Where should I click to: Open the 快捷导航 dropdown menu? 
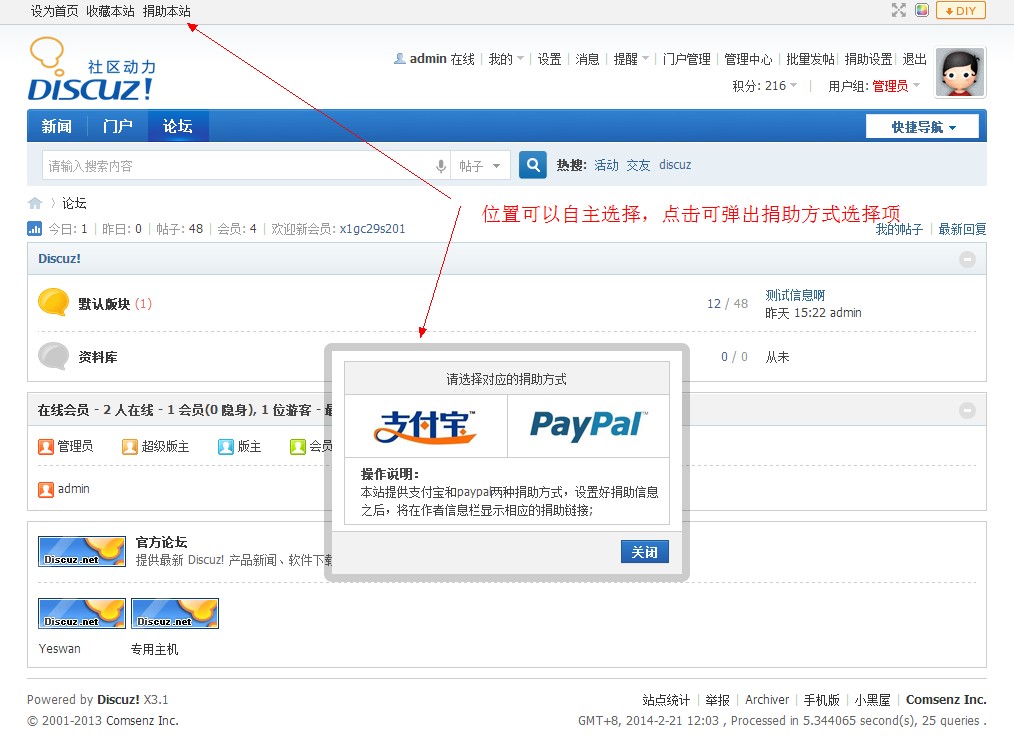pyautogui.click(x=921, y=126)
